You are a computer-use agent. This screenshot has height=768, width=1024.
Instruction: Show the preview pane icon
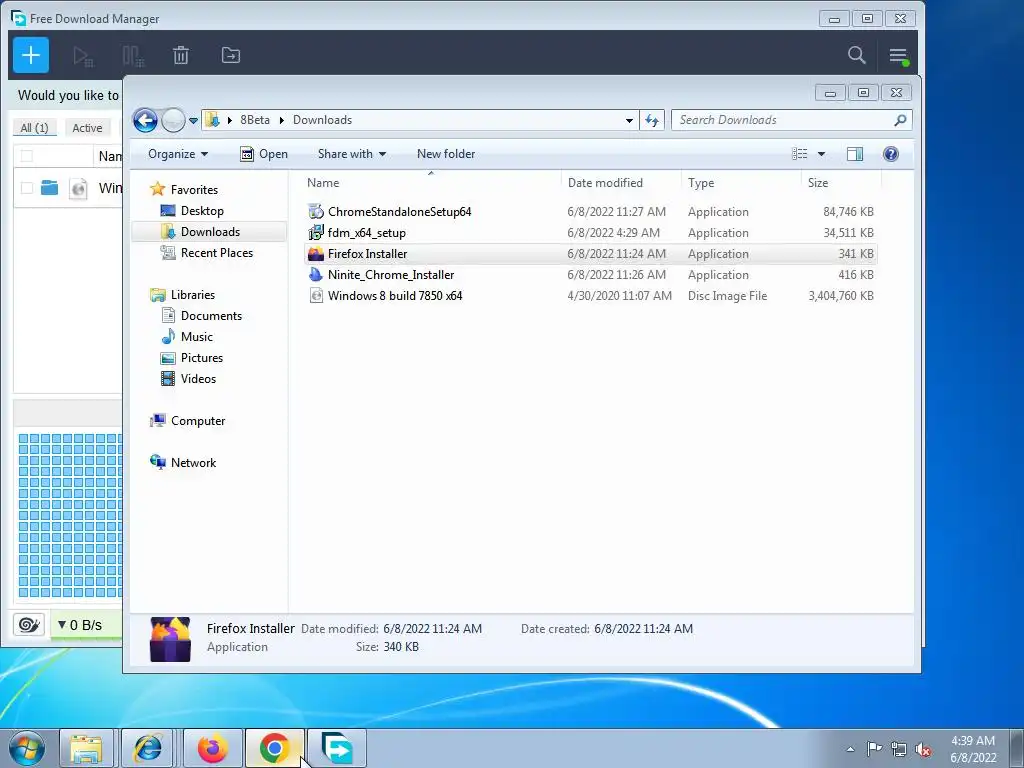pos(854,153)
